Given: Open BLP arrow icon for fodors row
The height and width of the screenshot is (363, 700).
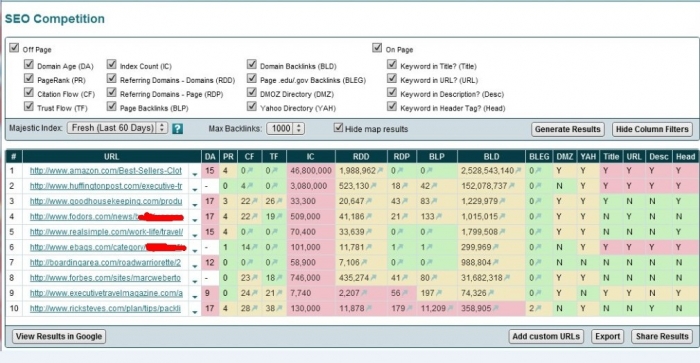Looking at the screenshot, I should (x=439, y=217).
